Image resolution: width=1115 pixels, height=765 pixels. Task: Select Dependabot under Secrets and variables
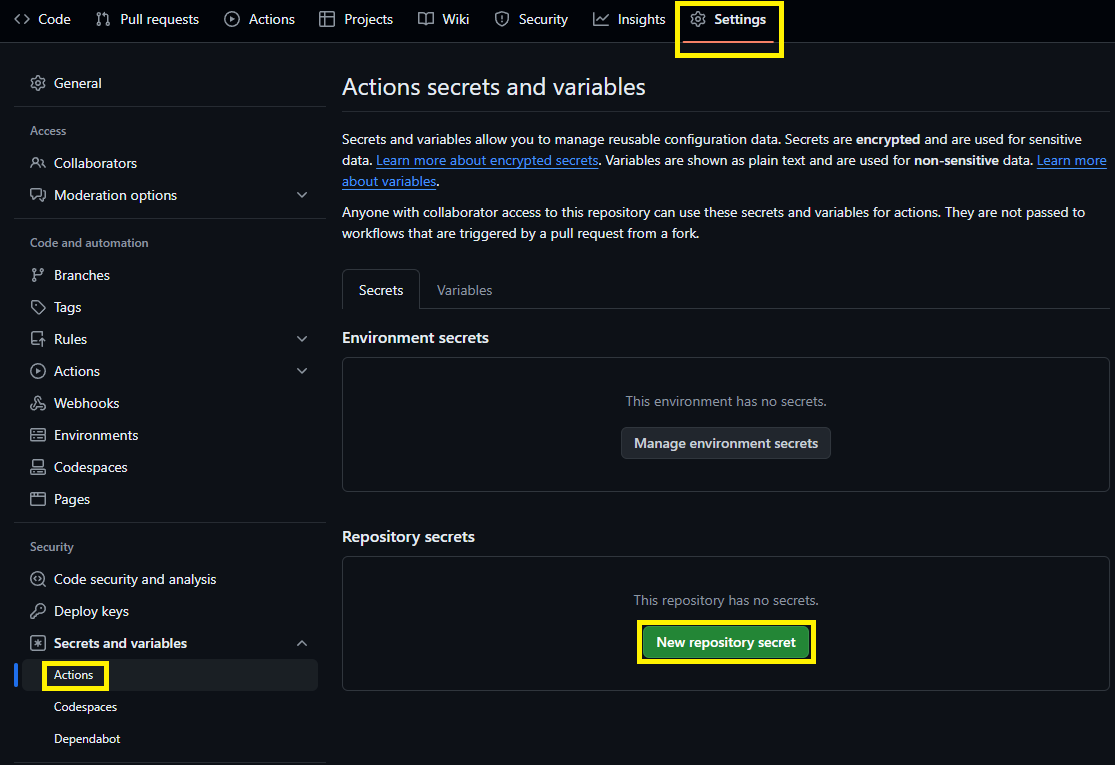[x=87, y=739]
